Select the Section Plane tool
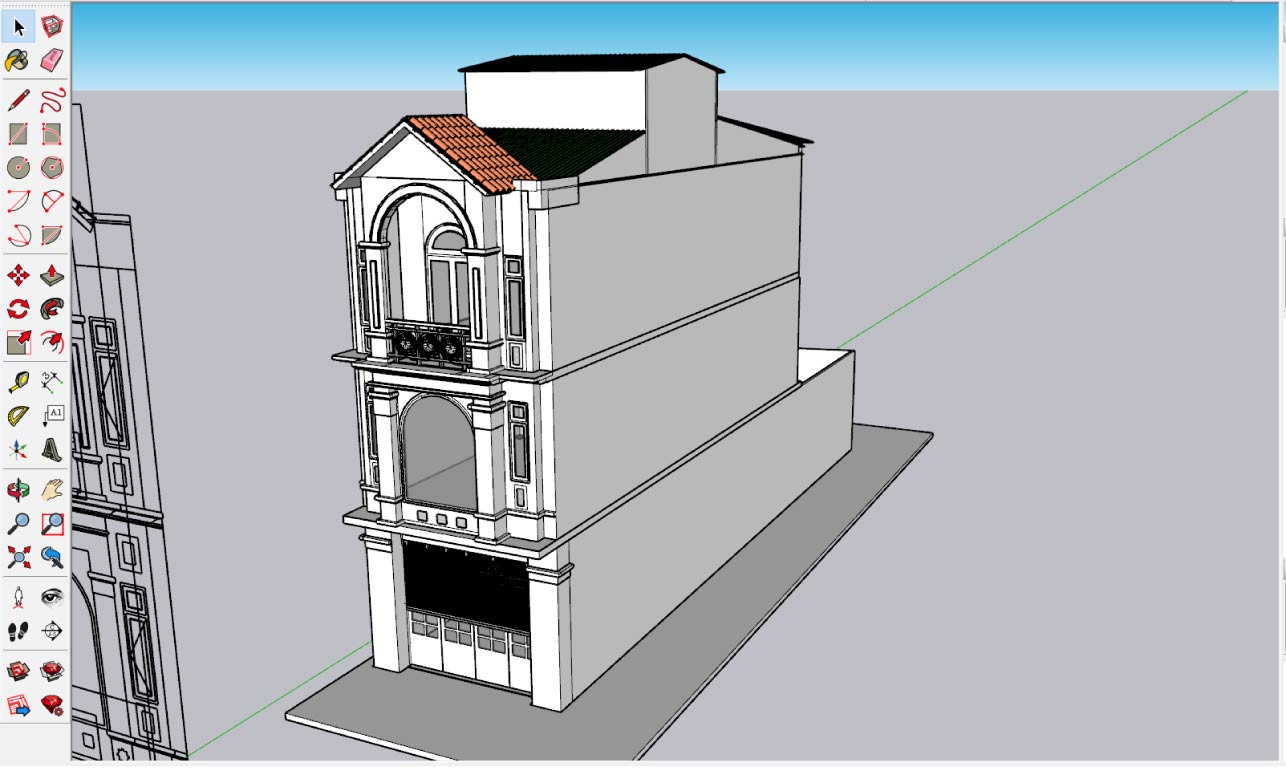1286x768 pixels. tap(52, 631)
